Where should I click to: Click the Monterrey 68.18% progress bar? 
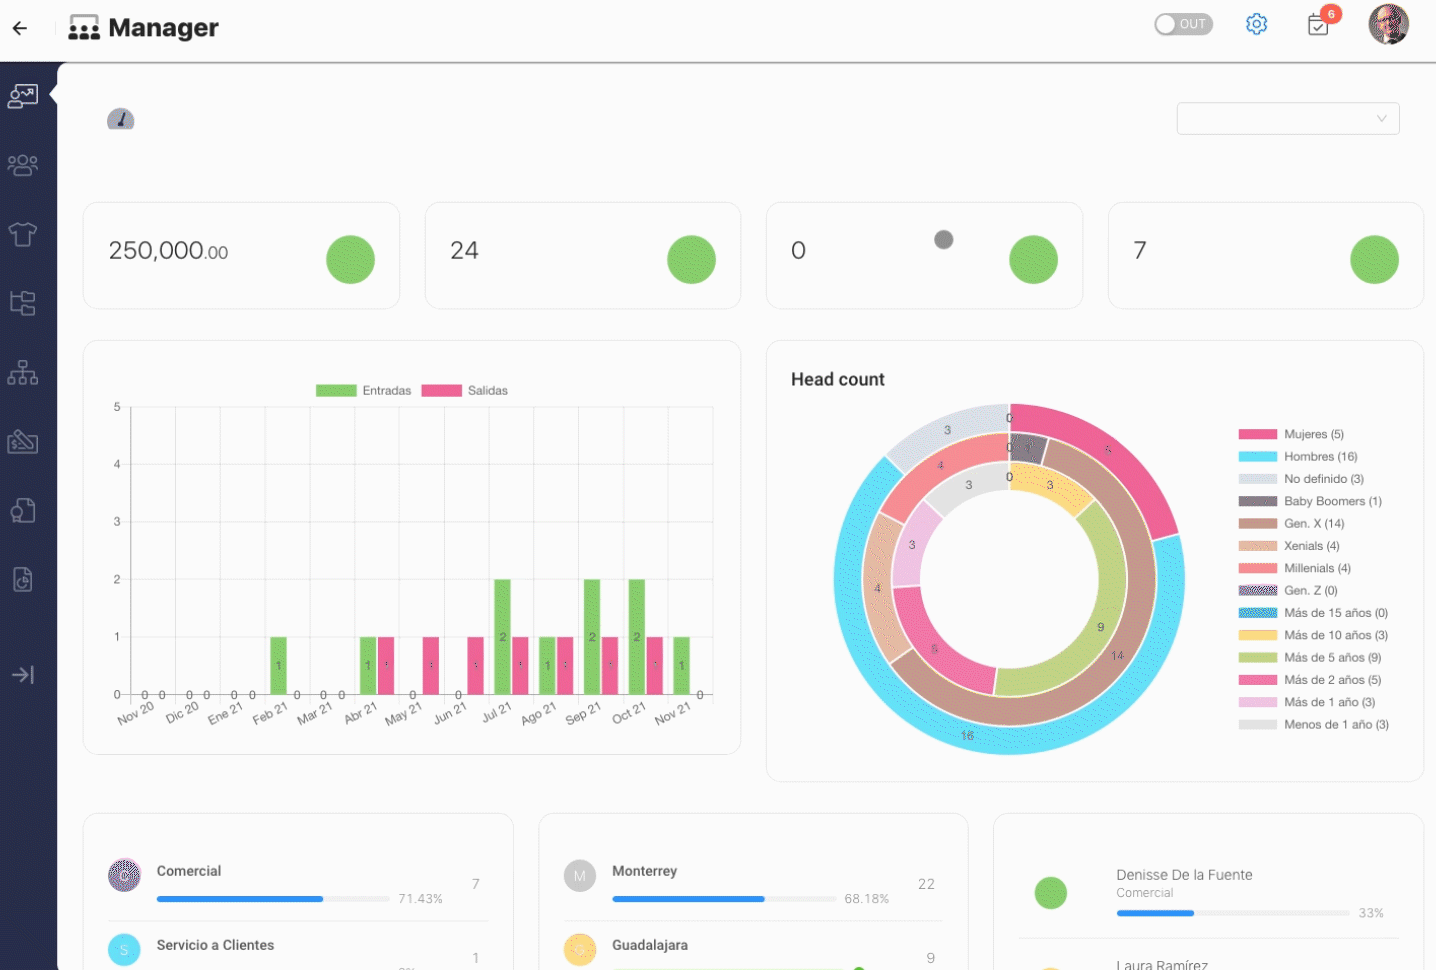coord(724,899)
